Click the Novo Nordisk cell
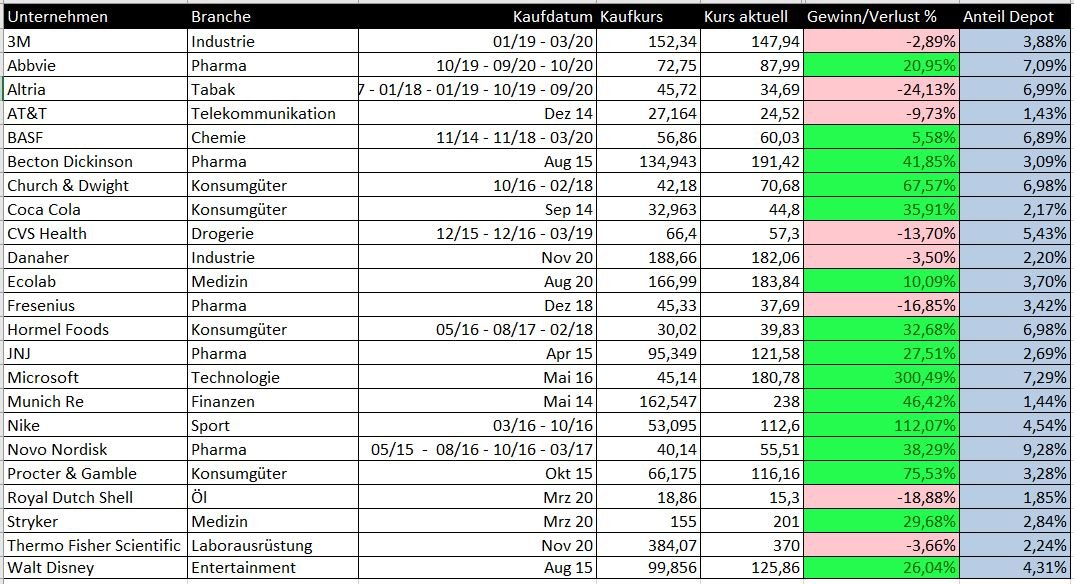This screenshot has width=1074, height=584. (x=56, y=450)
